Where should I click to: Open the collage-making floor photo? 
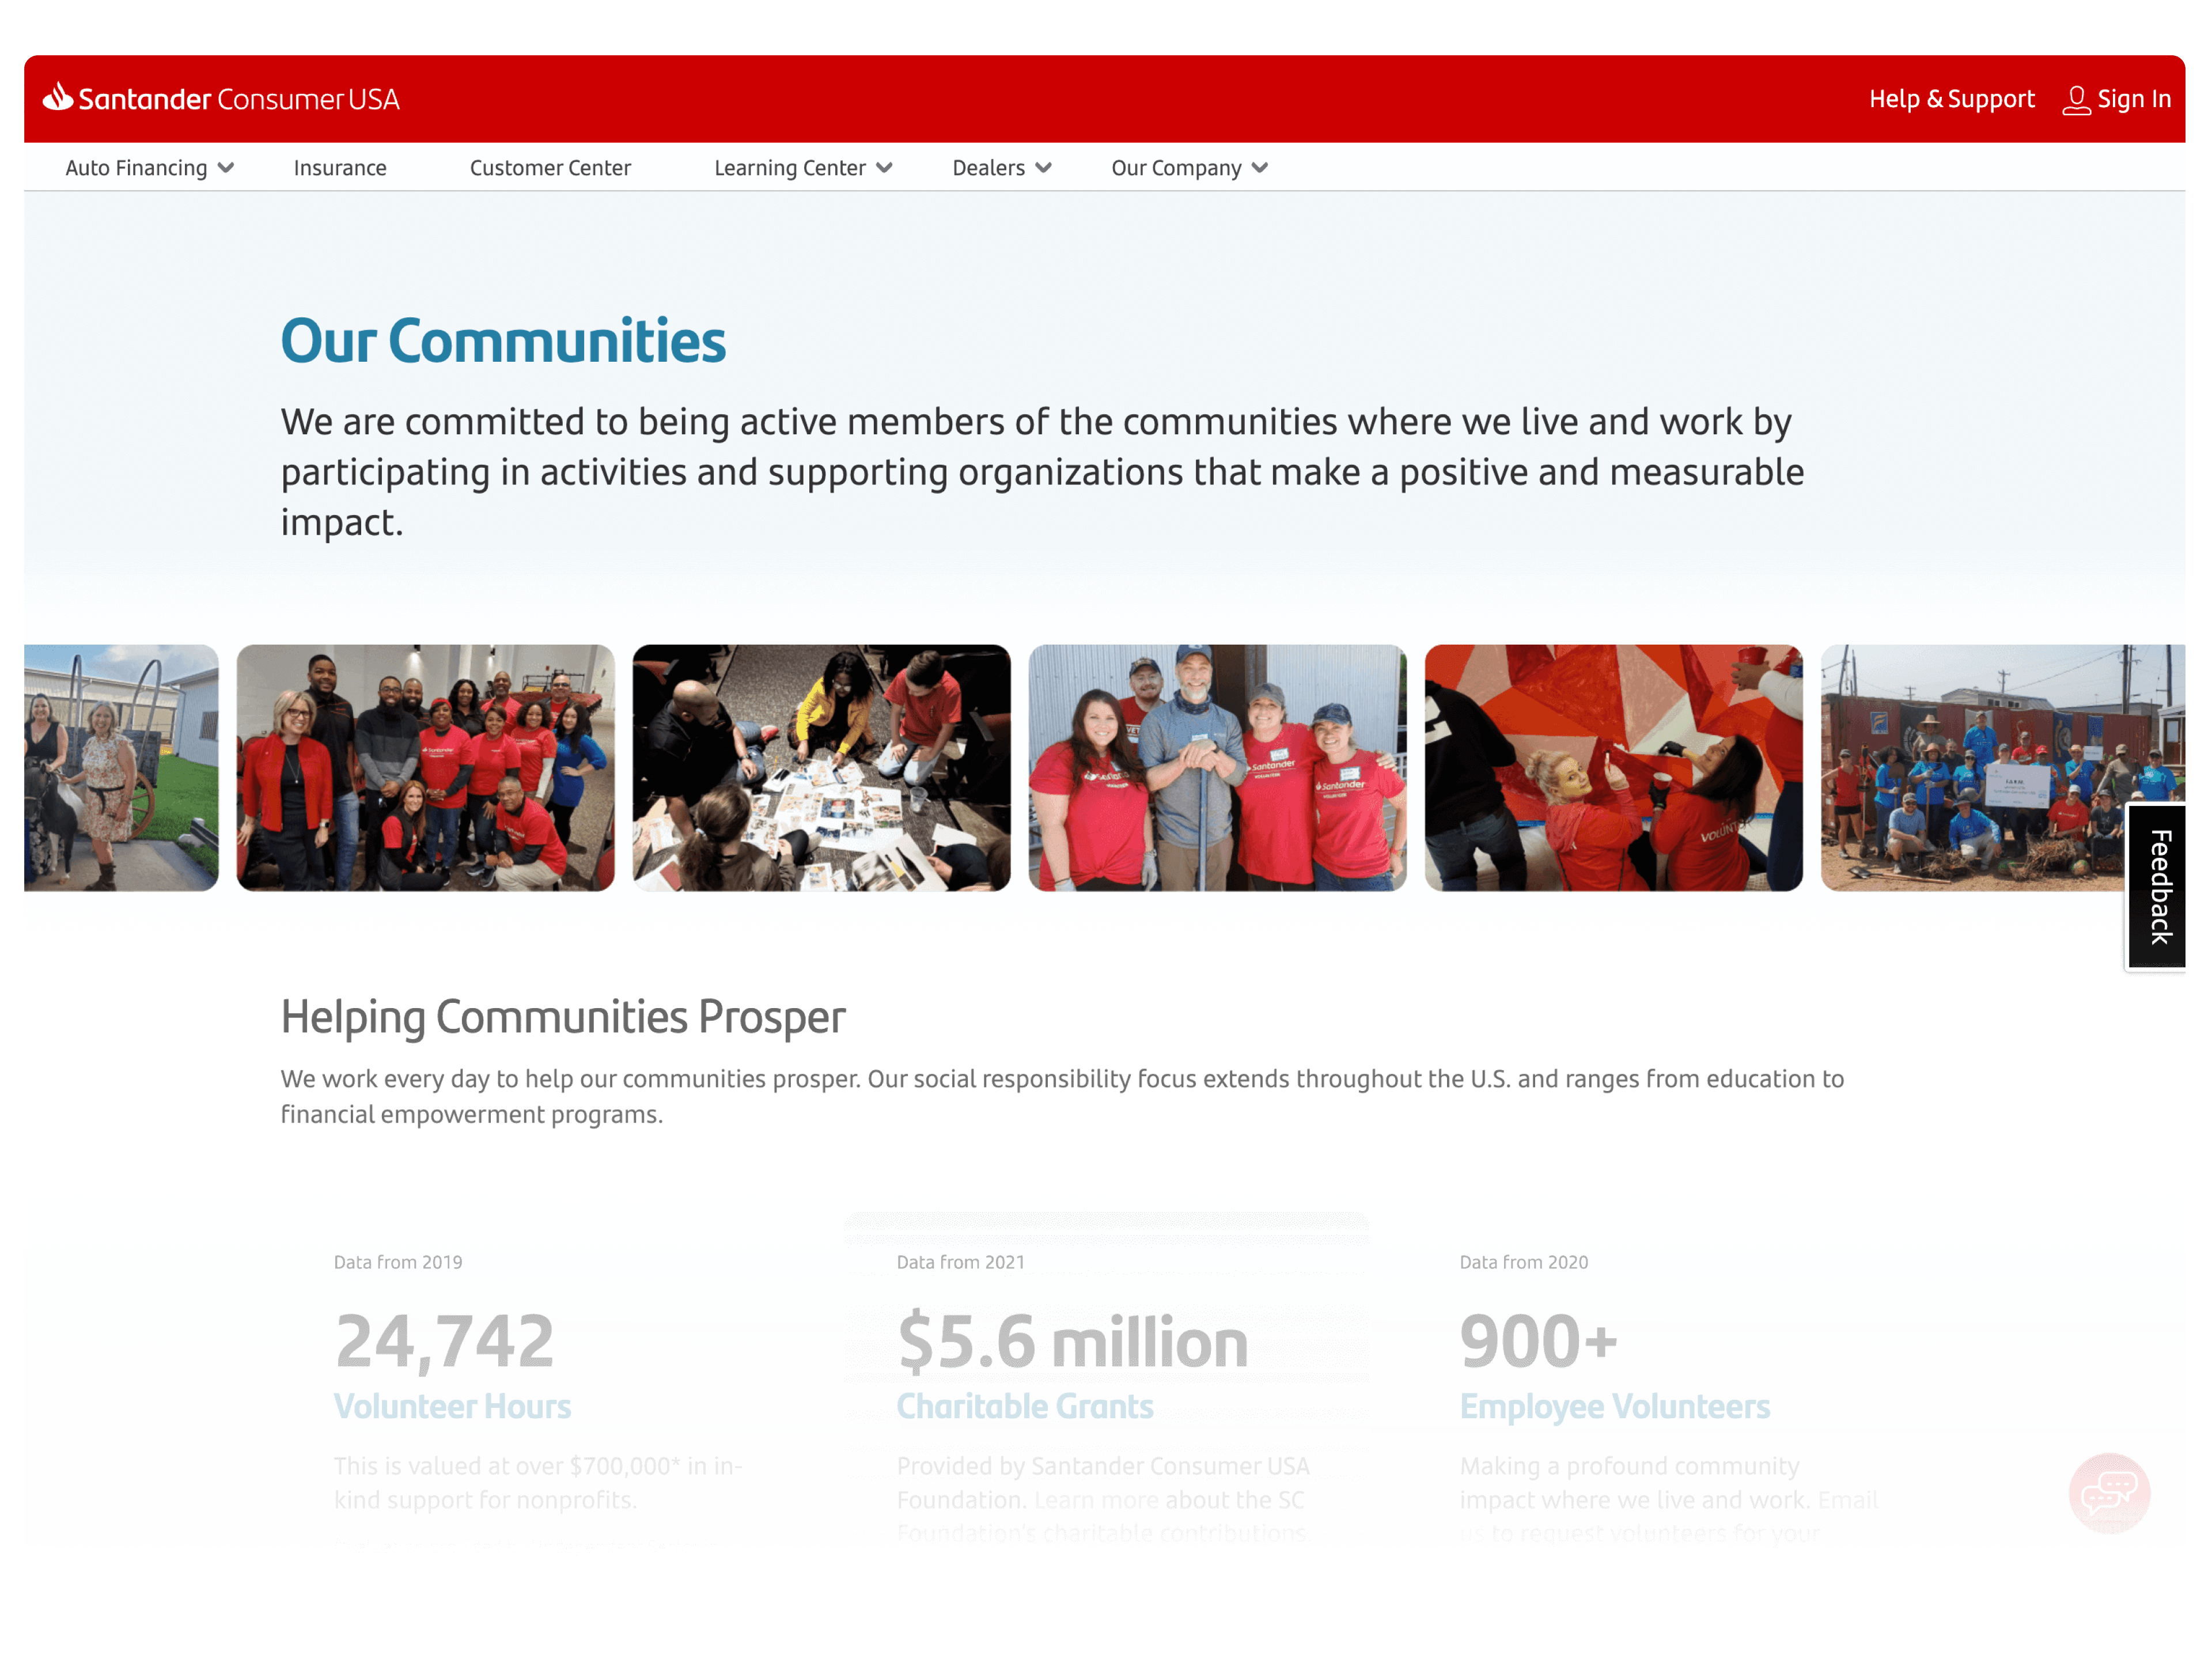point(821,768)
